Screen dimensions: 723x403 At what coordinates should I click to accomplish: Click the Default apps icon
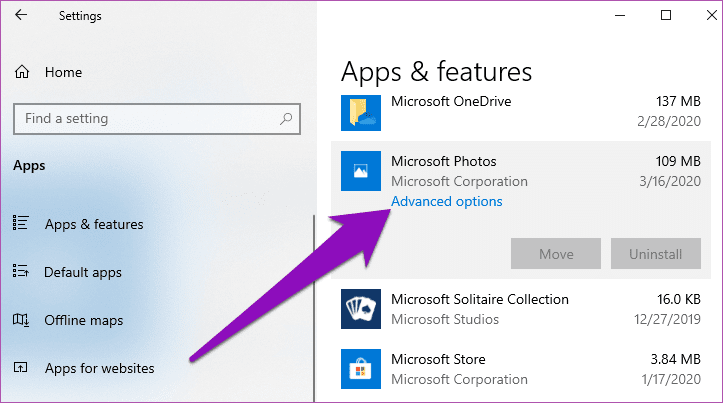21,271
